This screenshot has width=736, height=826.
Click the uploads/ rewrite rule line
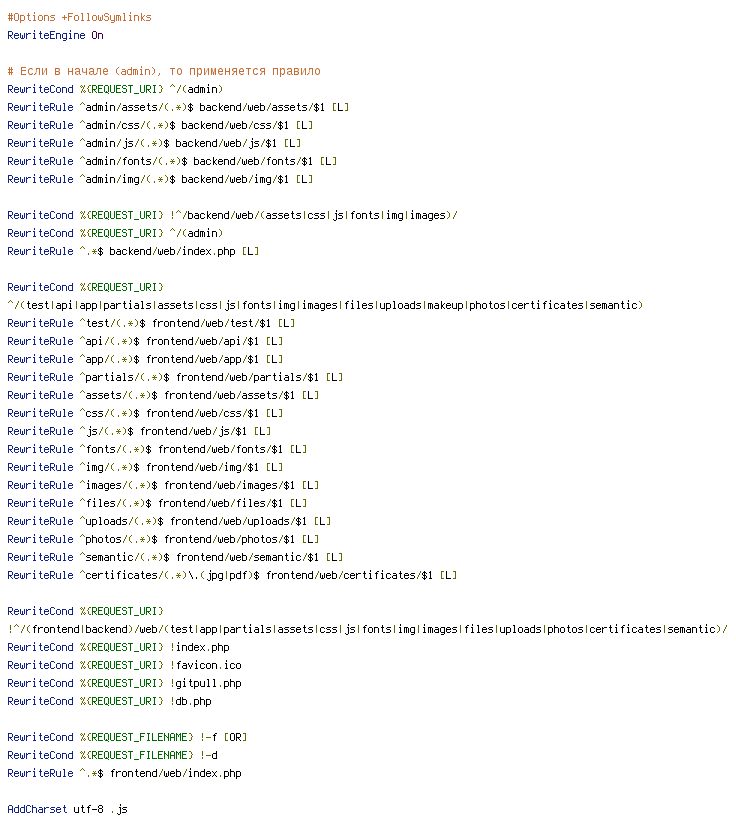click(x=169, y=522)
